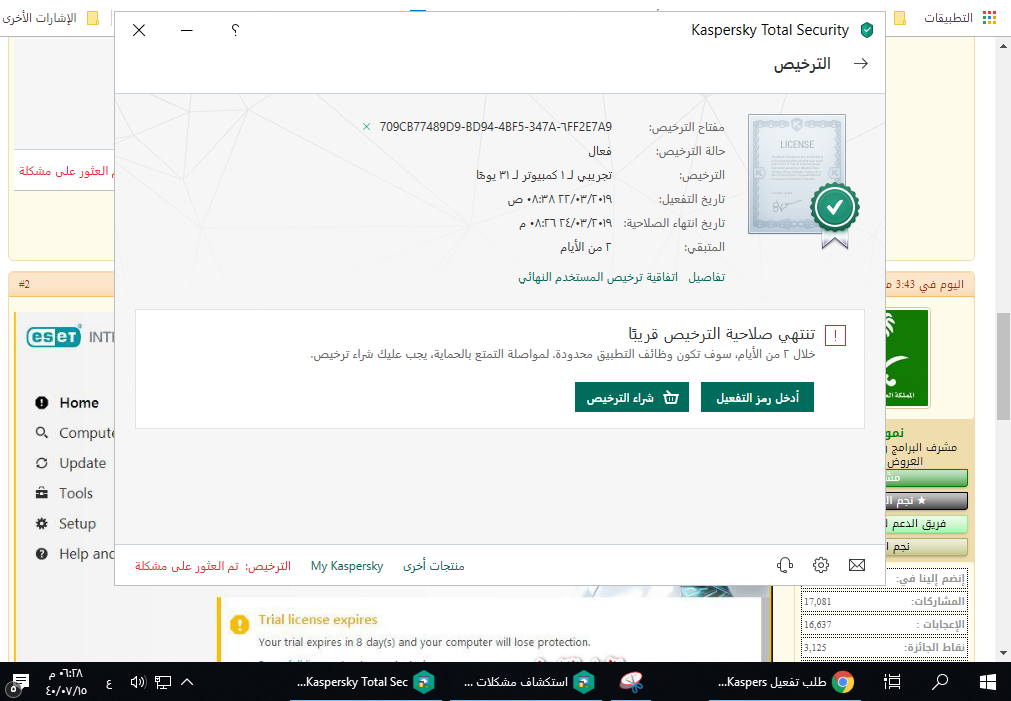Close the Kaspersky Total Security window
1011x701 pixels.
click(x=139, y=30)
